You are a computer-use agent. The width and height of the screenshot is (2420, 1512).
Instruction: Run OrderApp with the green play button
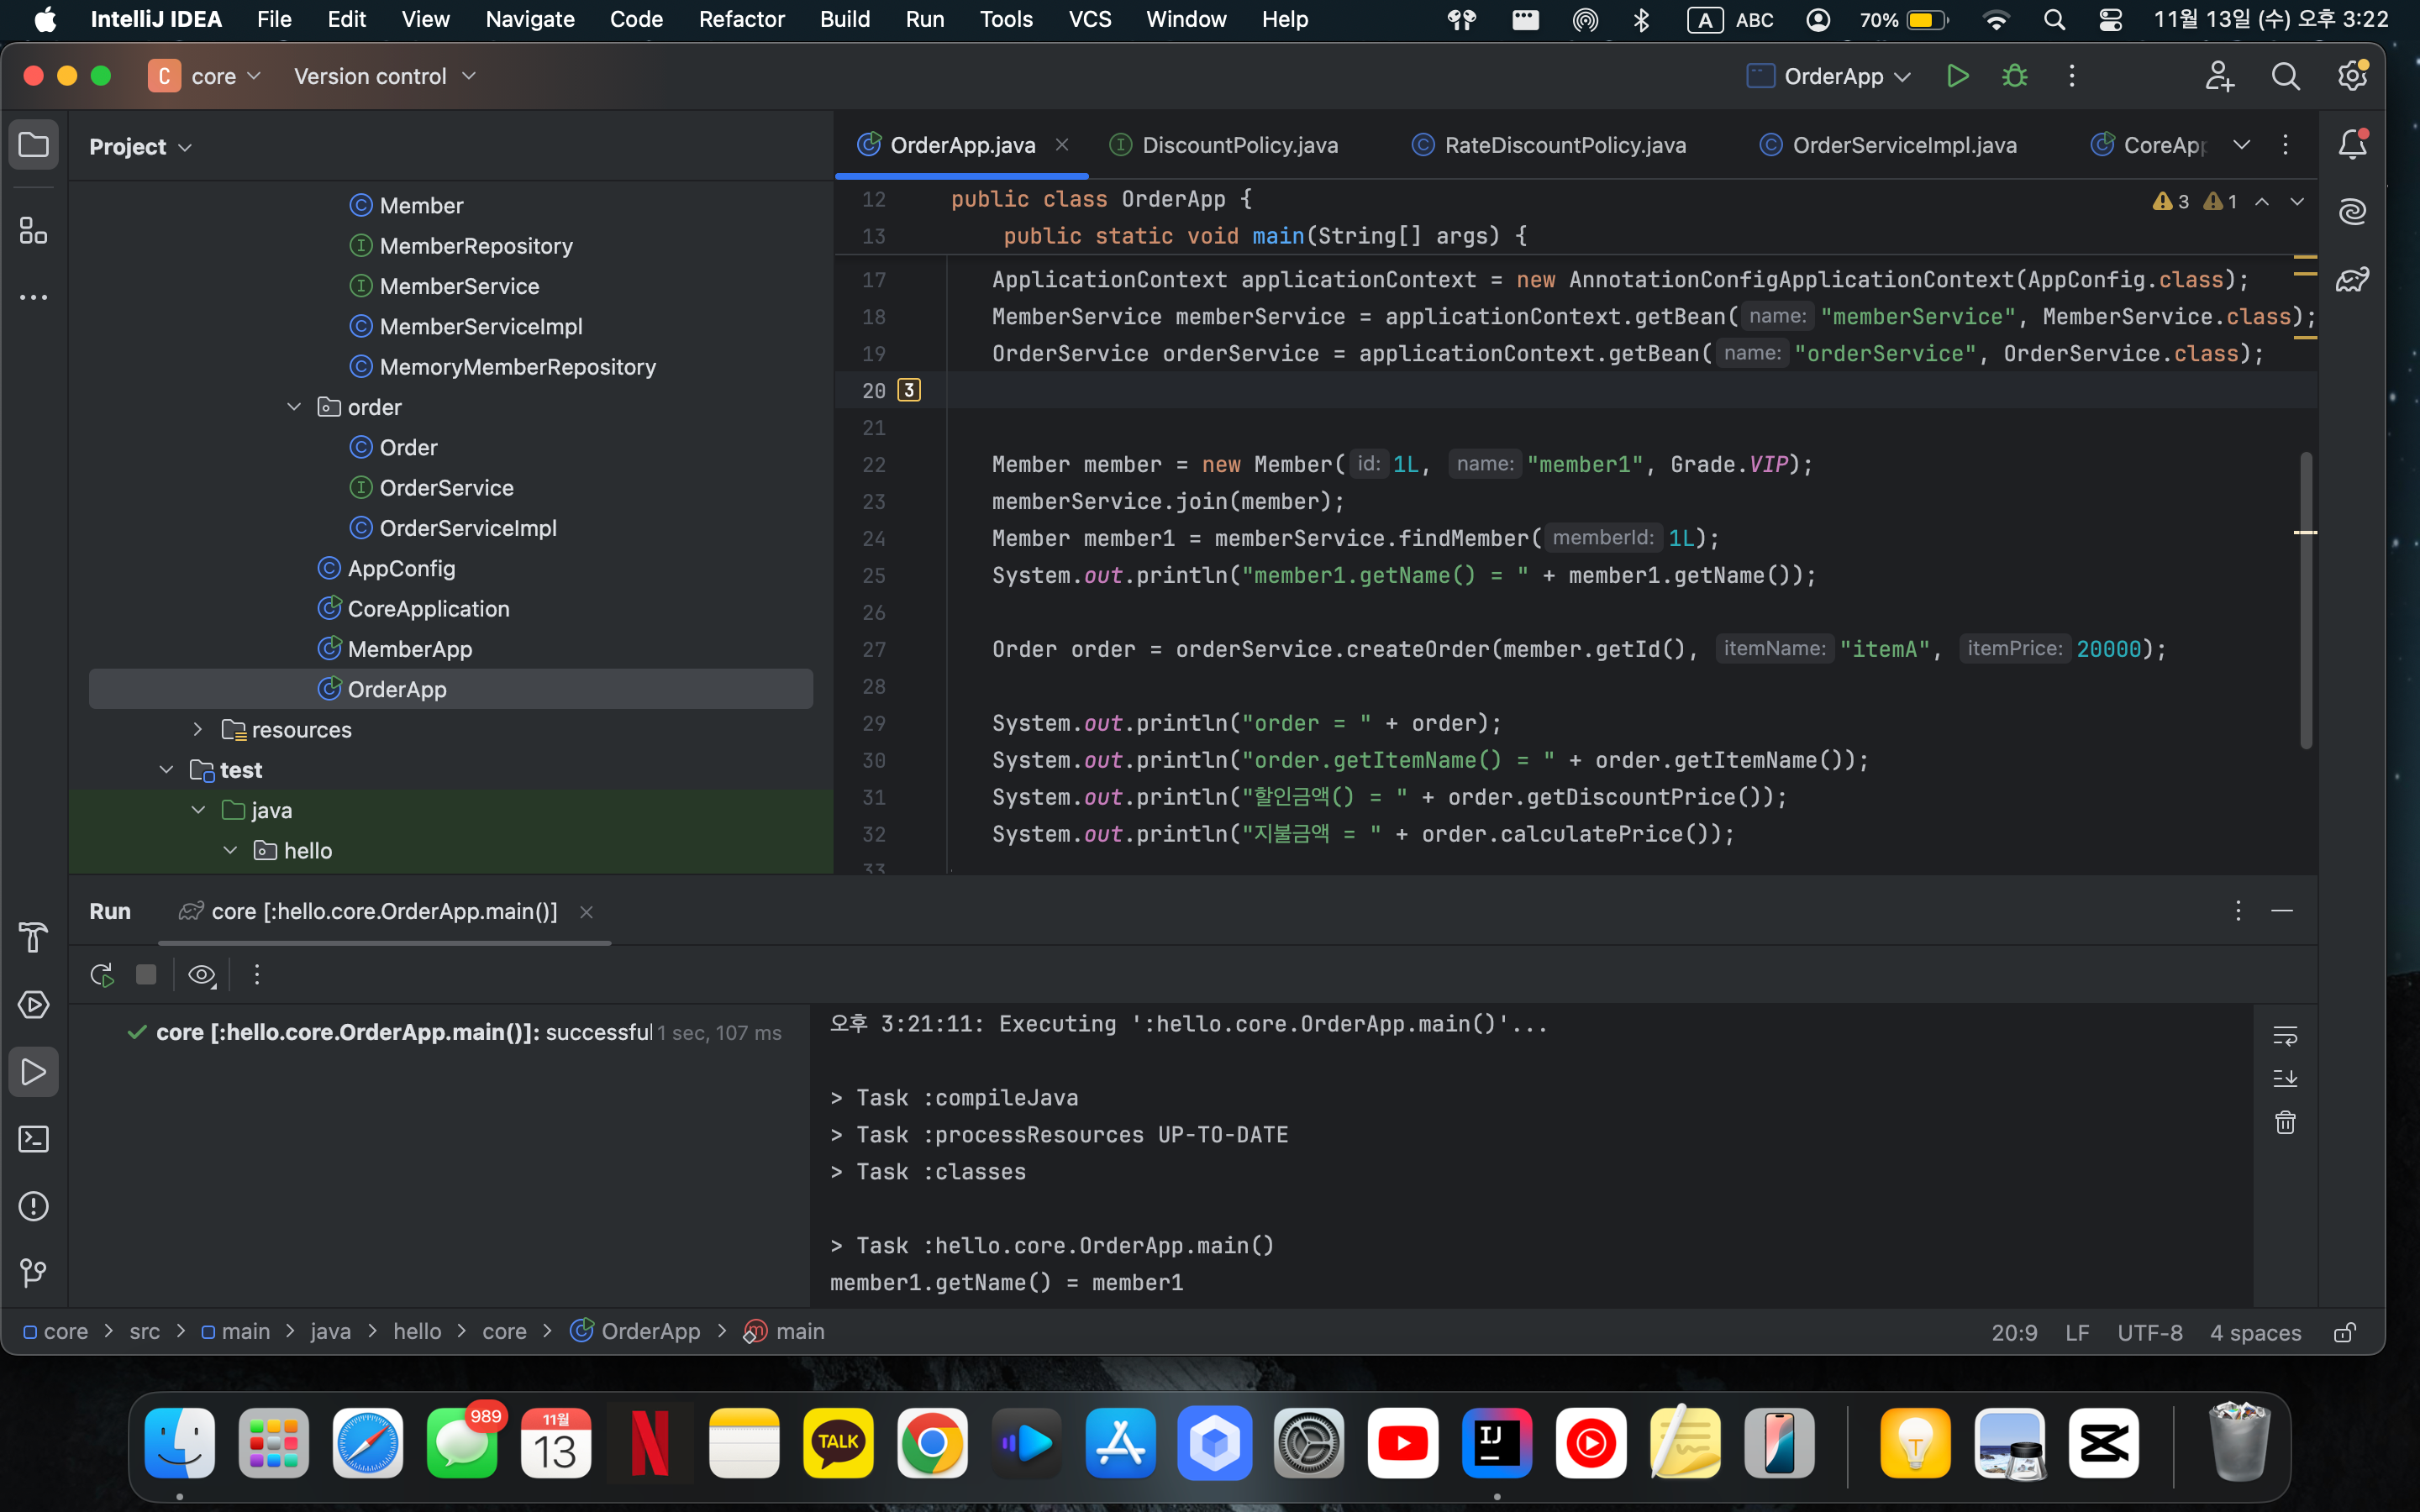[x=1957, y=76]
